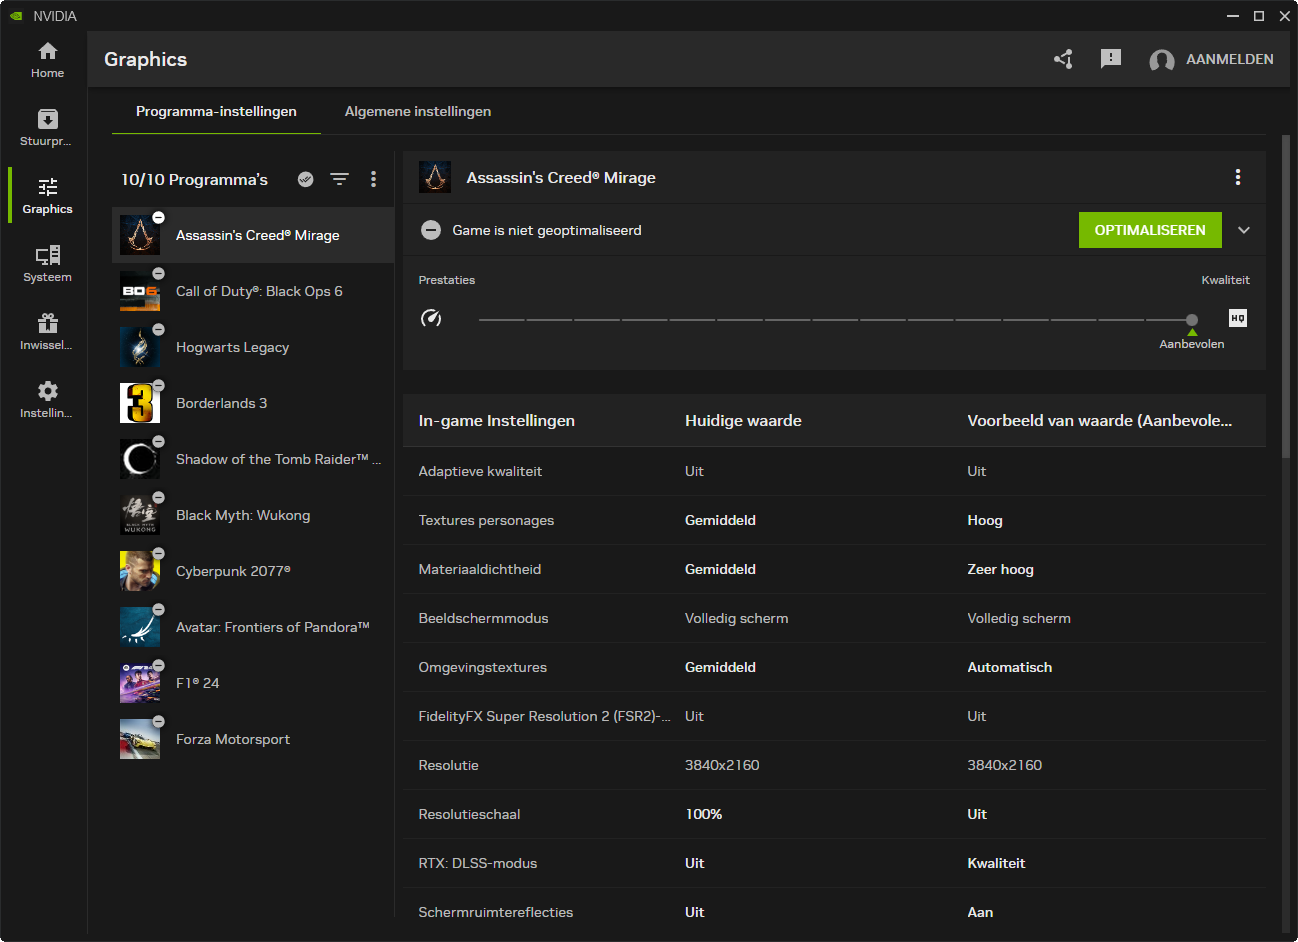The width and height of the screenshot is (1298, 942).
Task: Click the HQ quality icon beside slider
Action: pos(1237,318)
